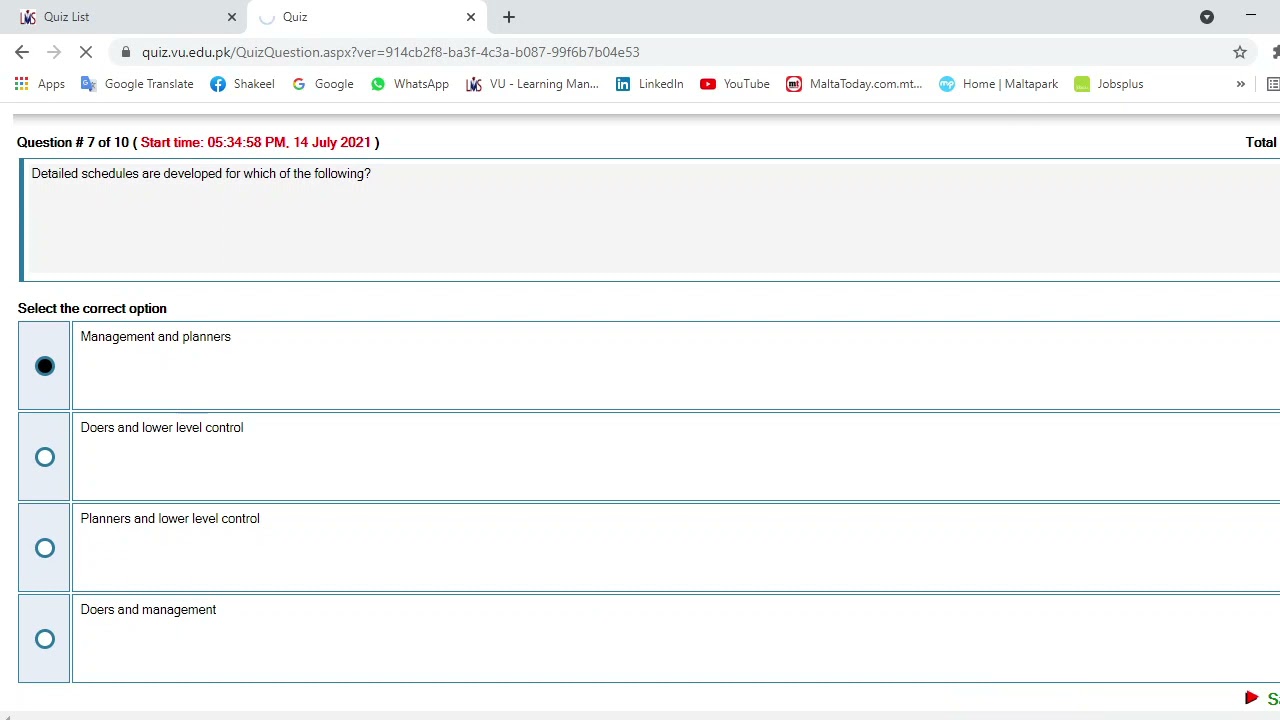Click the Question # 7 of 10 label
Viewport: 1280px width, 720px height.
[x=73, y=143]
